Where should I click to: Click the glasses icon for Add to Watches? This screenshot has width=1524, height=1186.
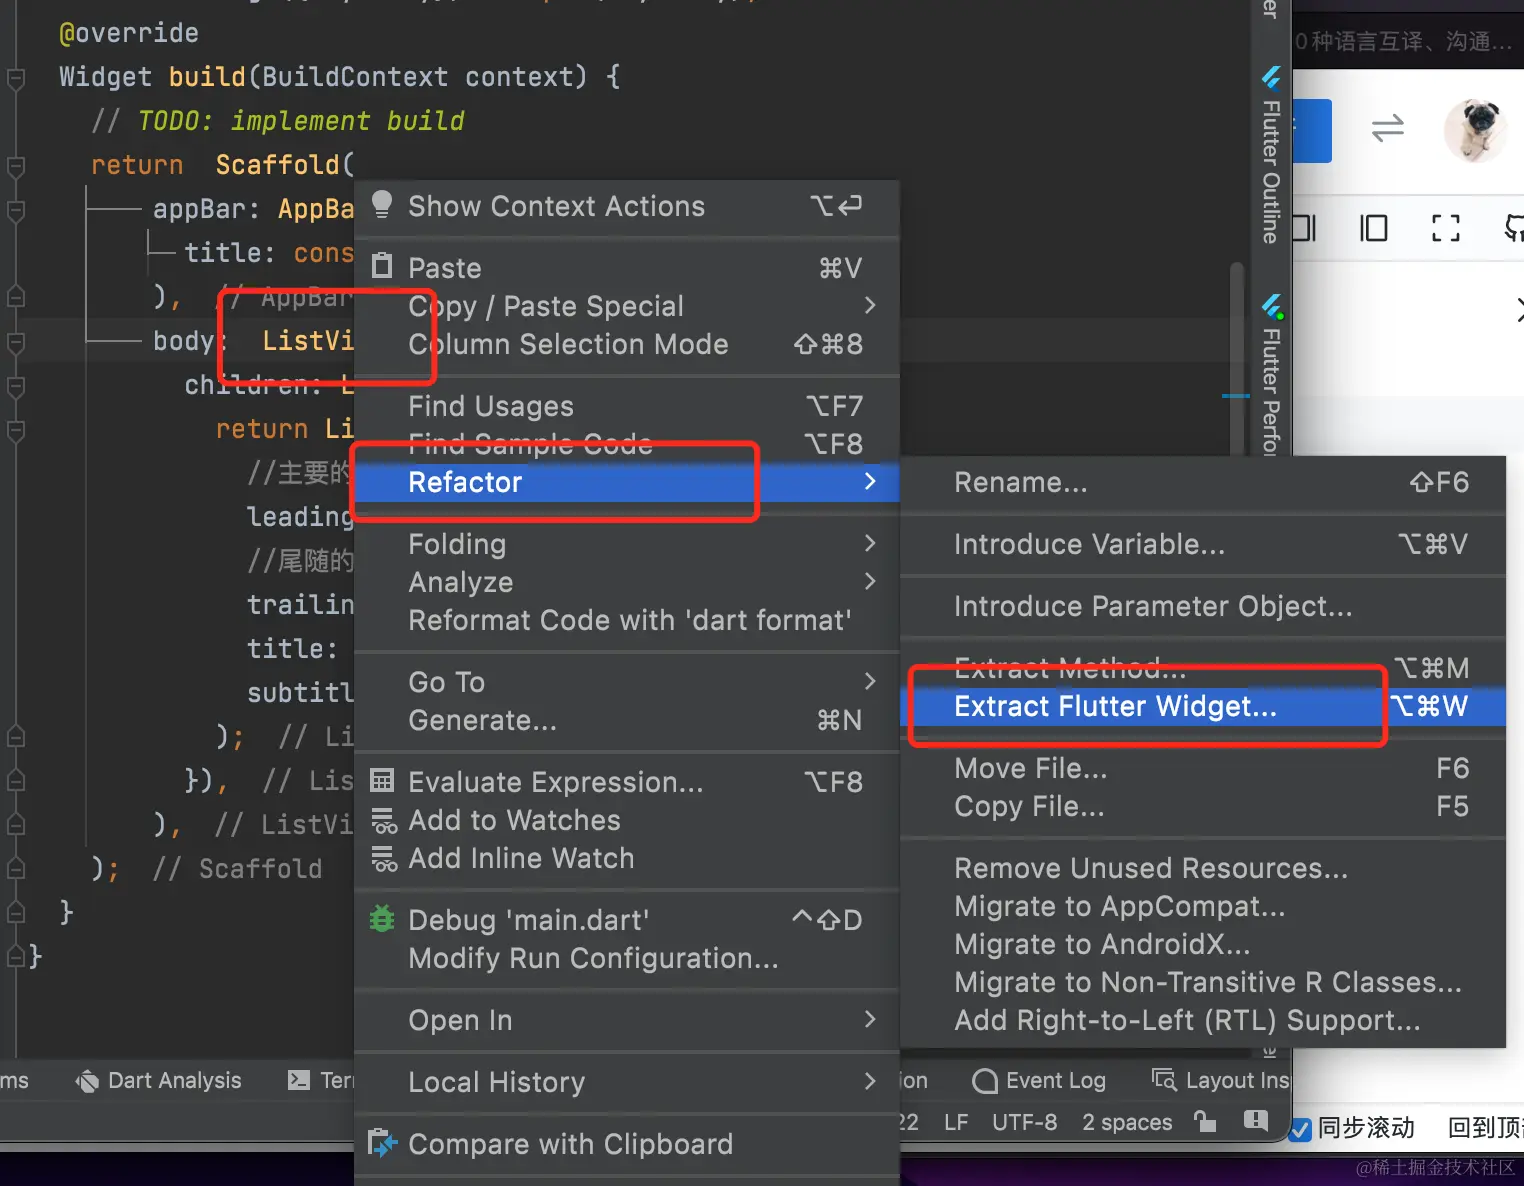[383, 820]
